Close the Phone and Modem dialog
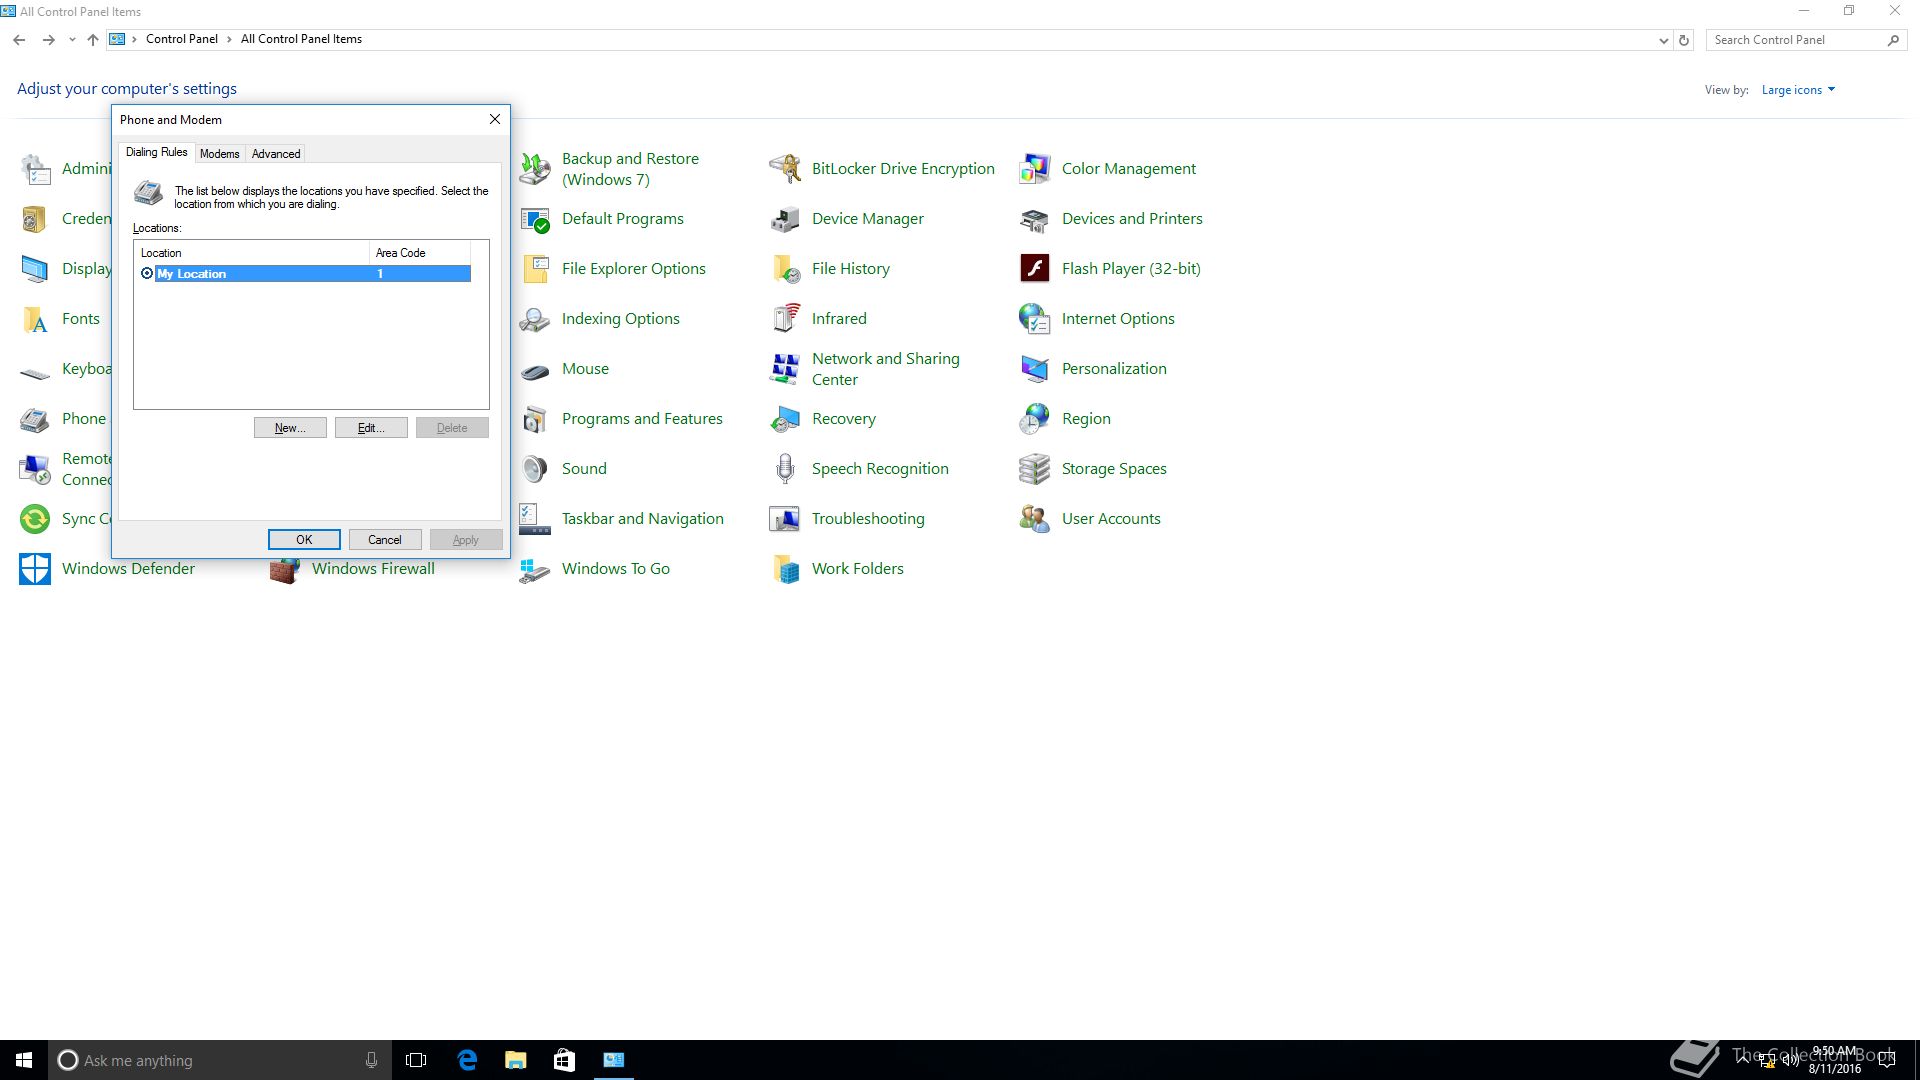Screen dimensions: 1920x1080 (494, 119)
